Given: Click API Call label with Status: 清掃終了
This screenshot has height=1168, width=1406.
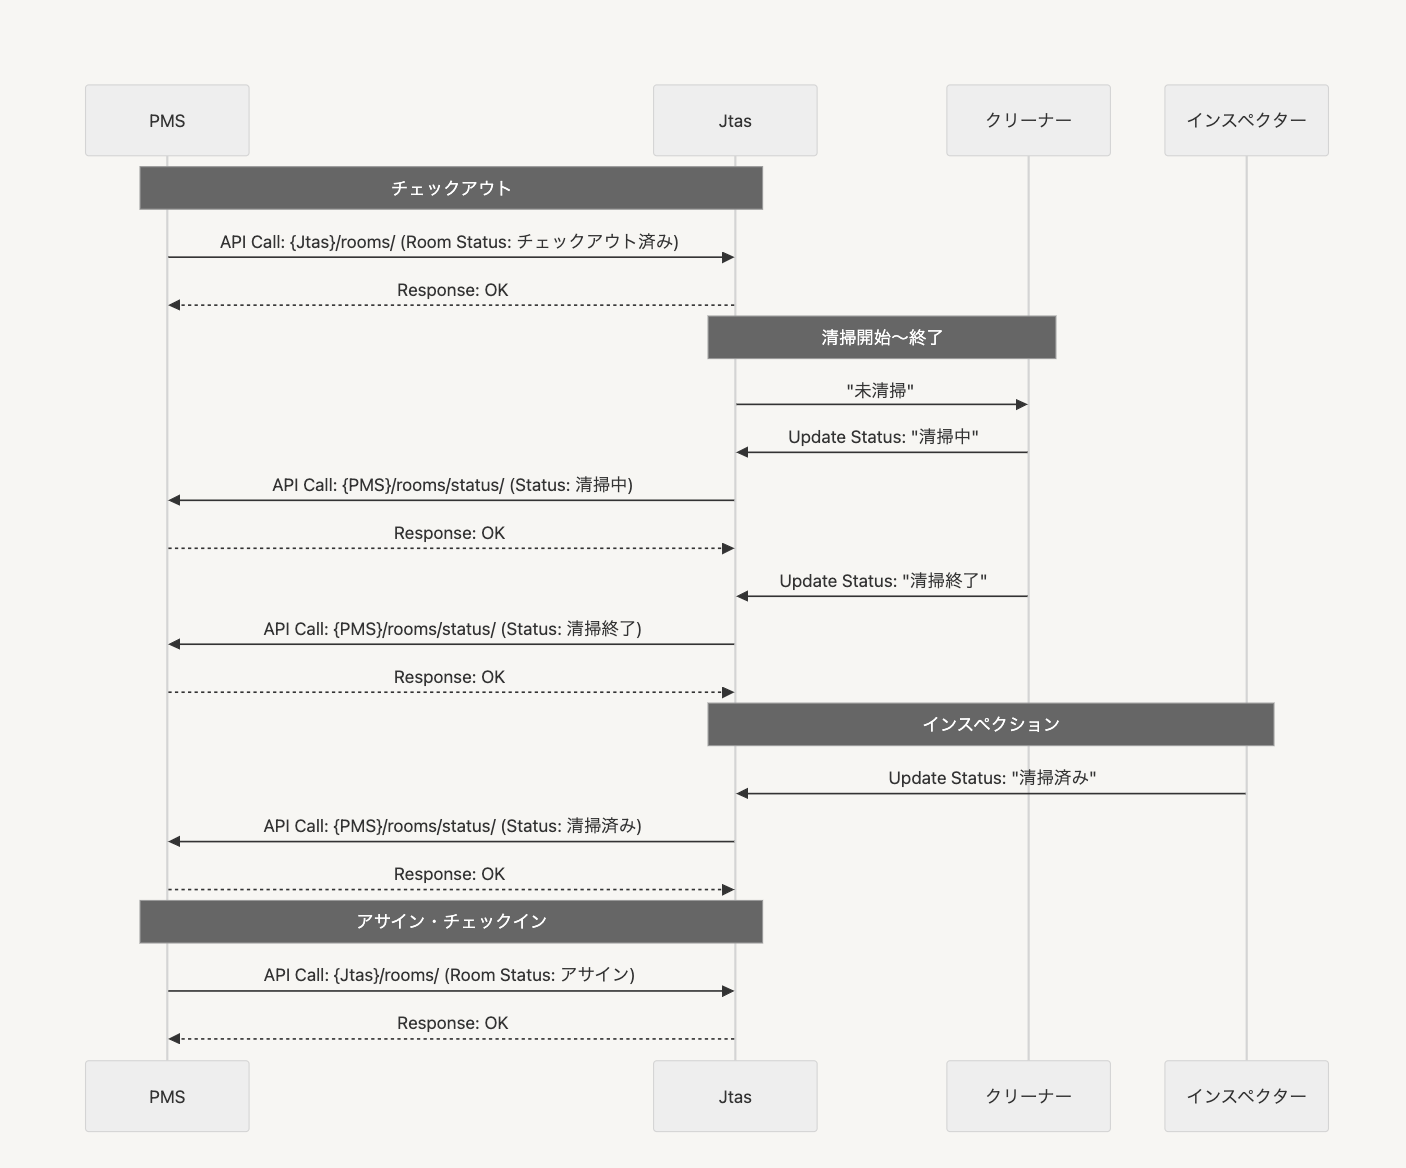Looking at the screenshot, I should [452, 629].
